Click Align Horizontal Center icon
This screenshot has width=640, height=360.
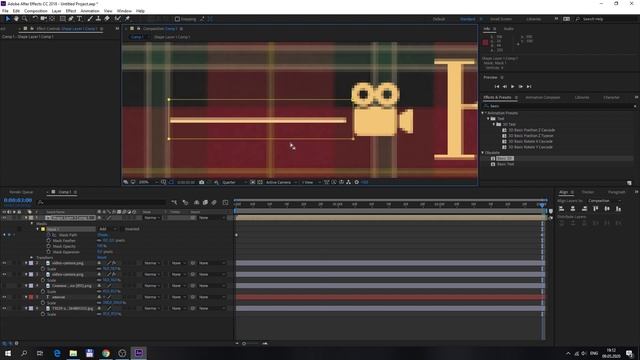pyautogui.click(x=573, y=209)
